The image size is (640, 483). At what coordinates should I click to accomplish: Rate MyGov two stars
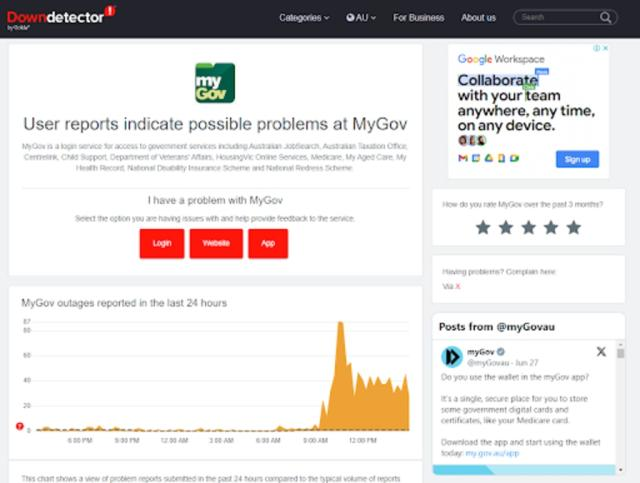506,227
